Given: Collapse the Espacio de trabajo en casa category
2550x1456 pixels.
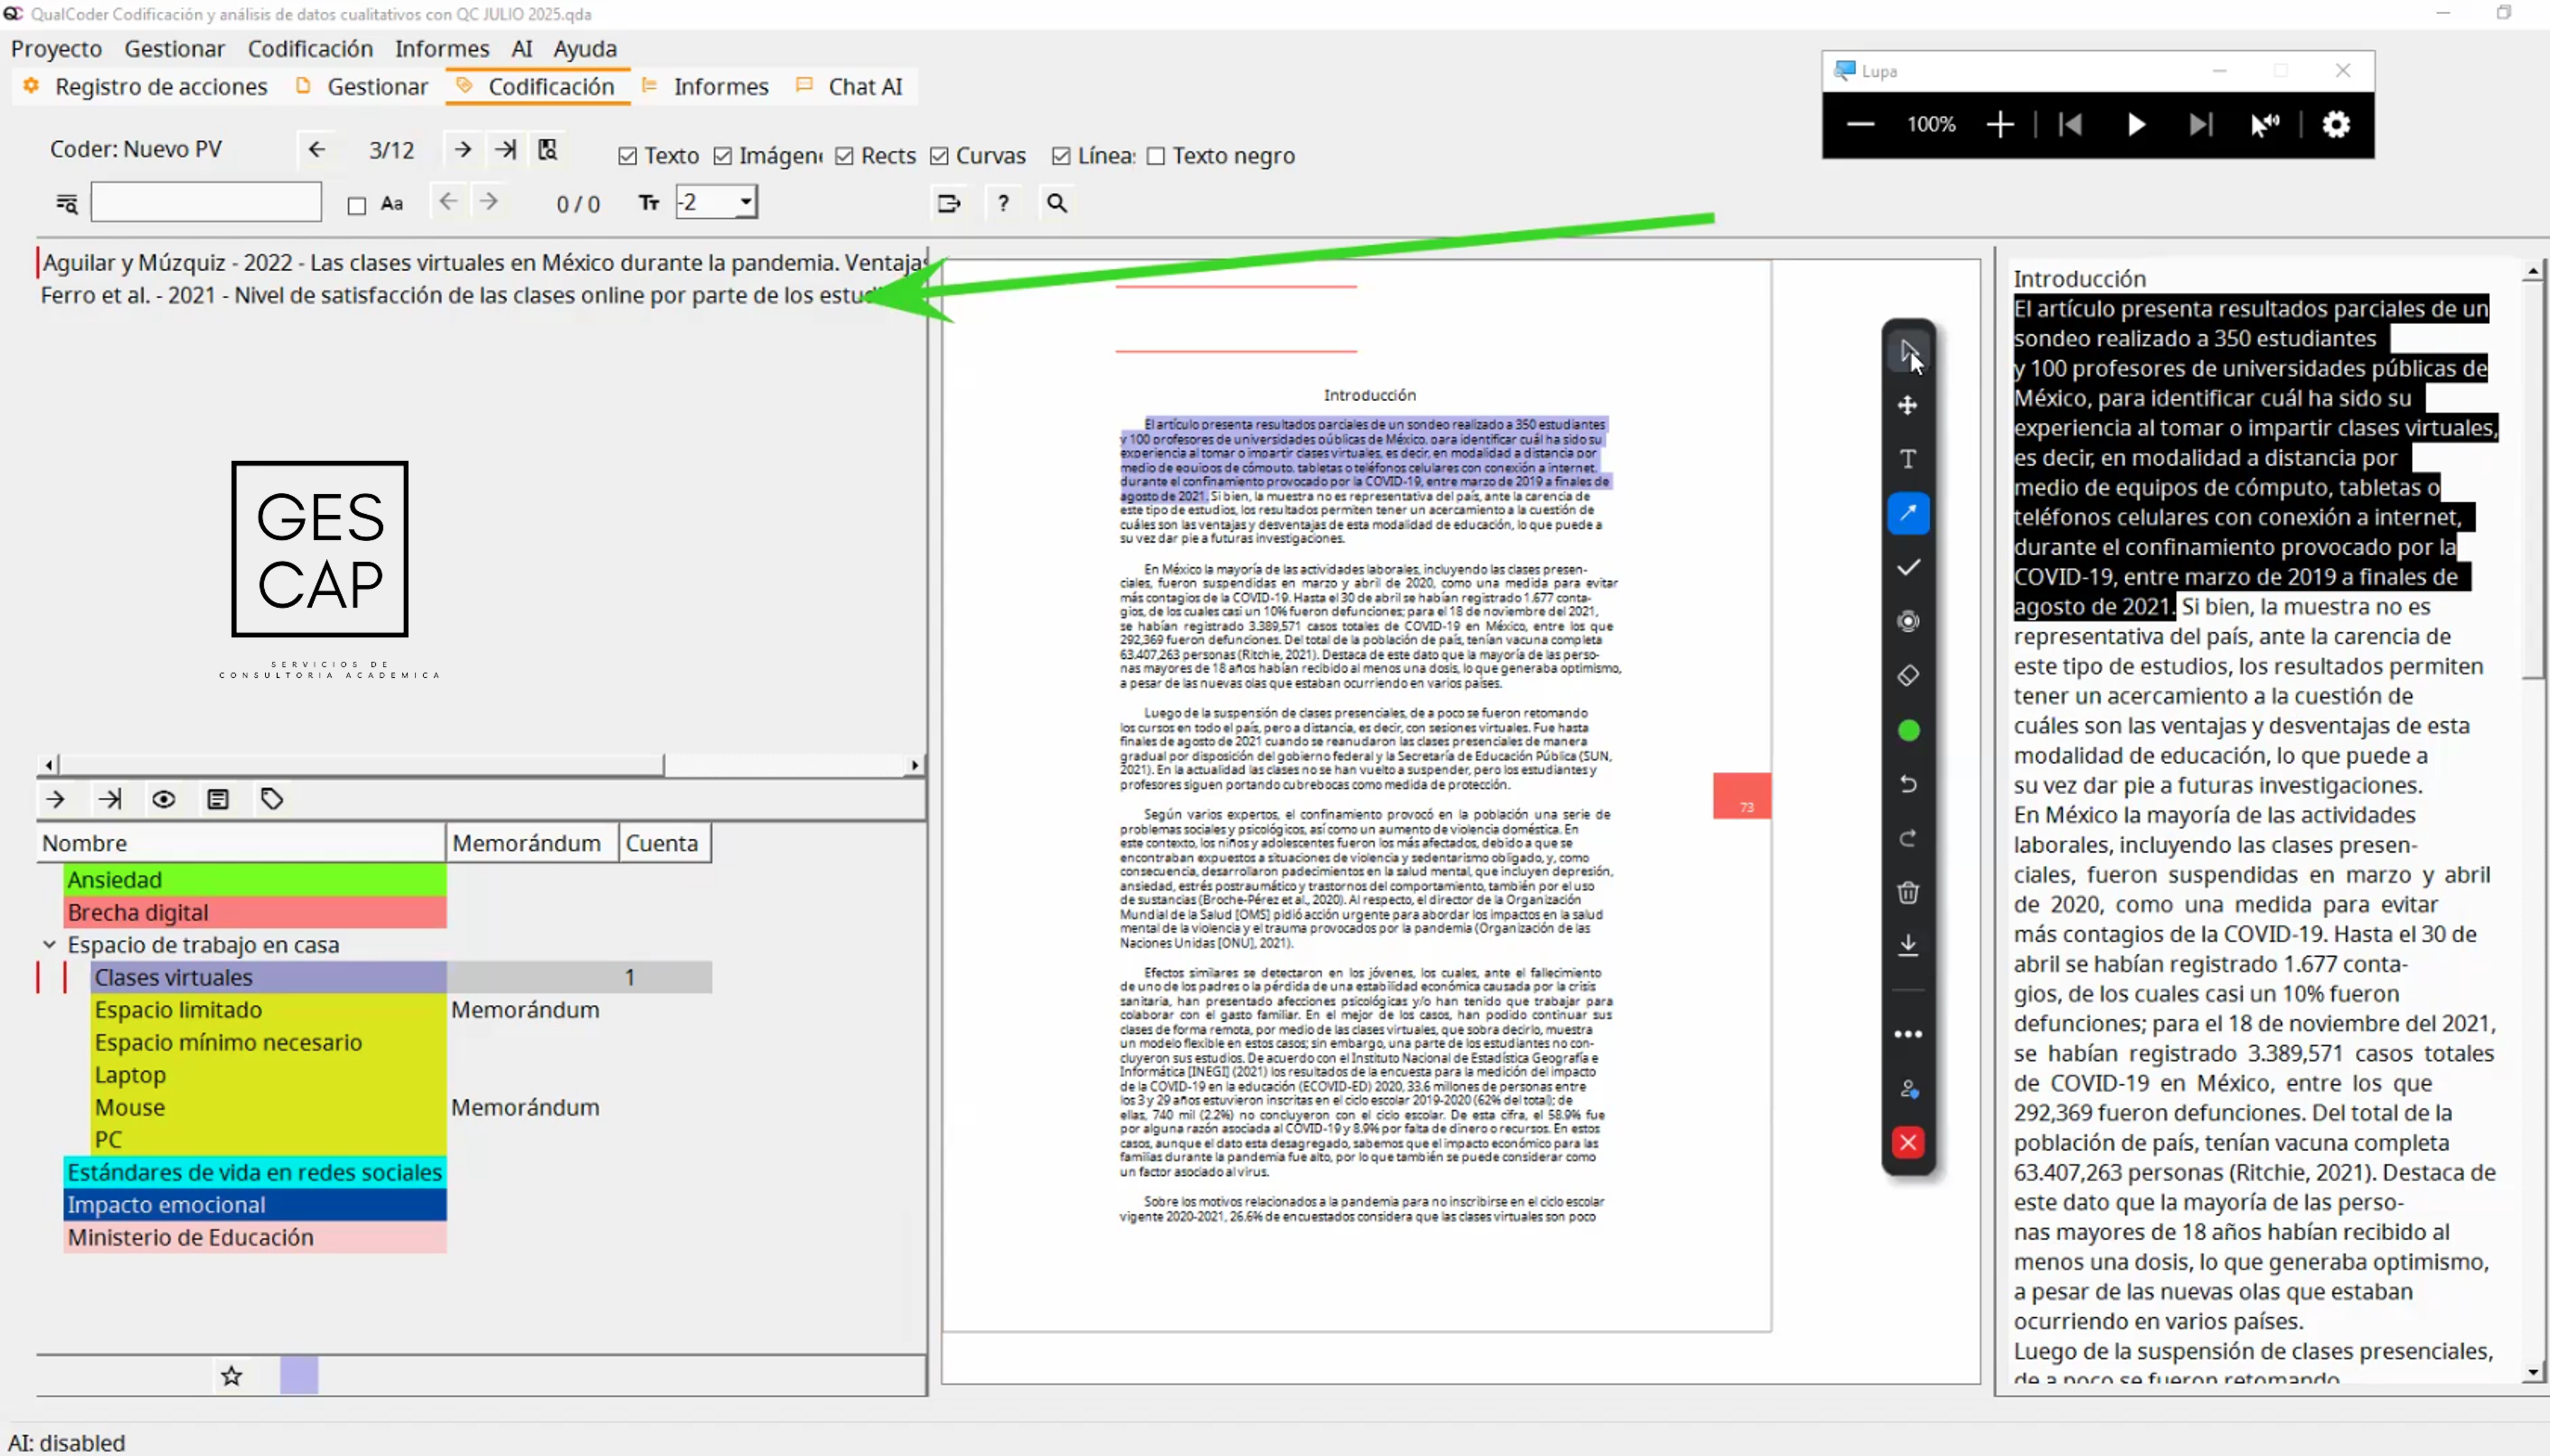Looking at the screenshot, I should click(x=49, y=944).
